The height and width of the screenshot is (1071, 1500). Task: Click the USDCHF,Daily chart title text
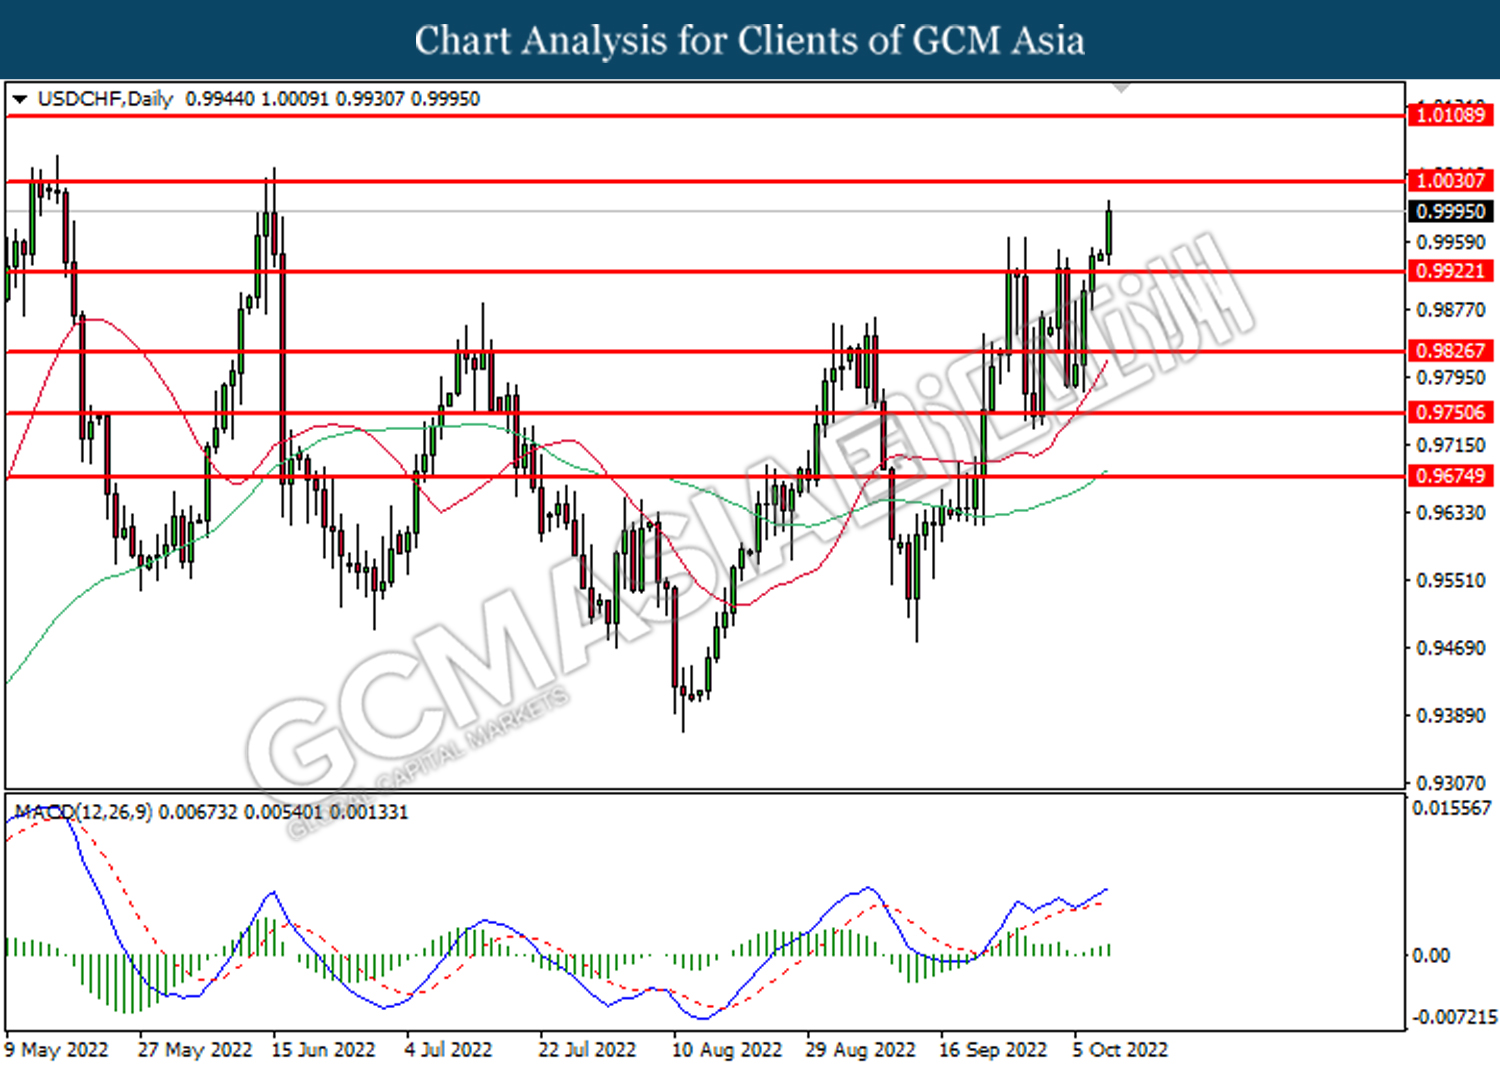click(x=105, y=99)
